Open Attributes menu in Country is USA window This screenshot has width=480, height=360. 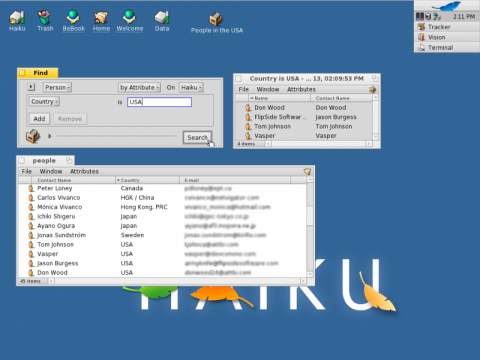tap(301, 89)
